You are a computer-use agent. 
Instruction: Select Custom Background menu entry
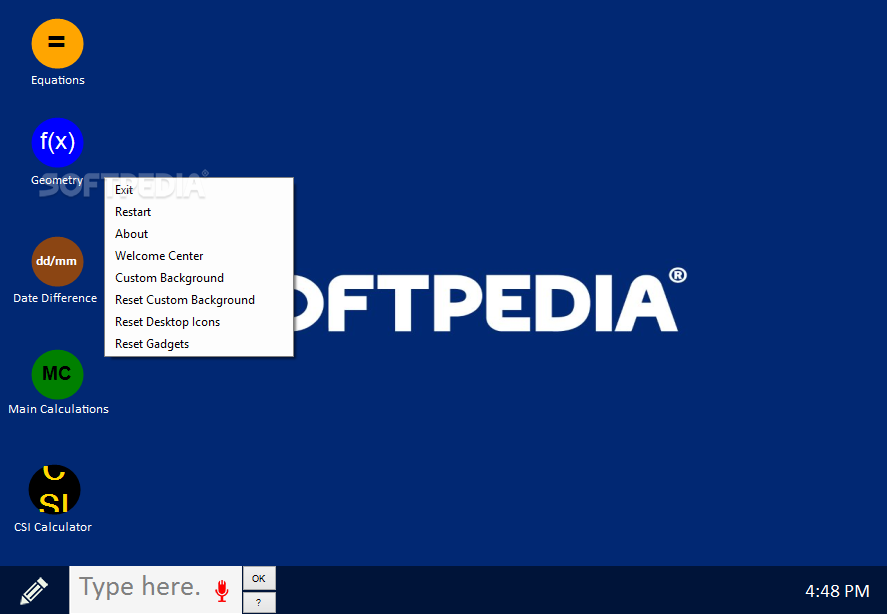tap(199, 278)
